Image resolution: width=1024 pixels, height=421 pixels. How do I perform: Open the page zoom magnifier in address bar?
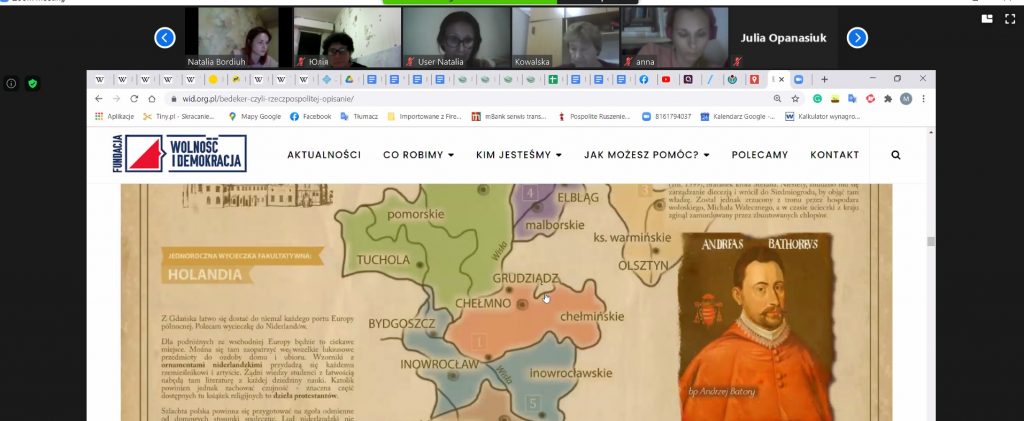[x=777, y=99]
